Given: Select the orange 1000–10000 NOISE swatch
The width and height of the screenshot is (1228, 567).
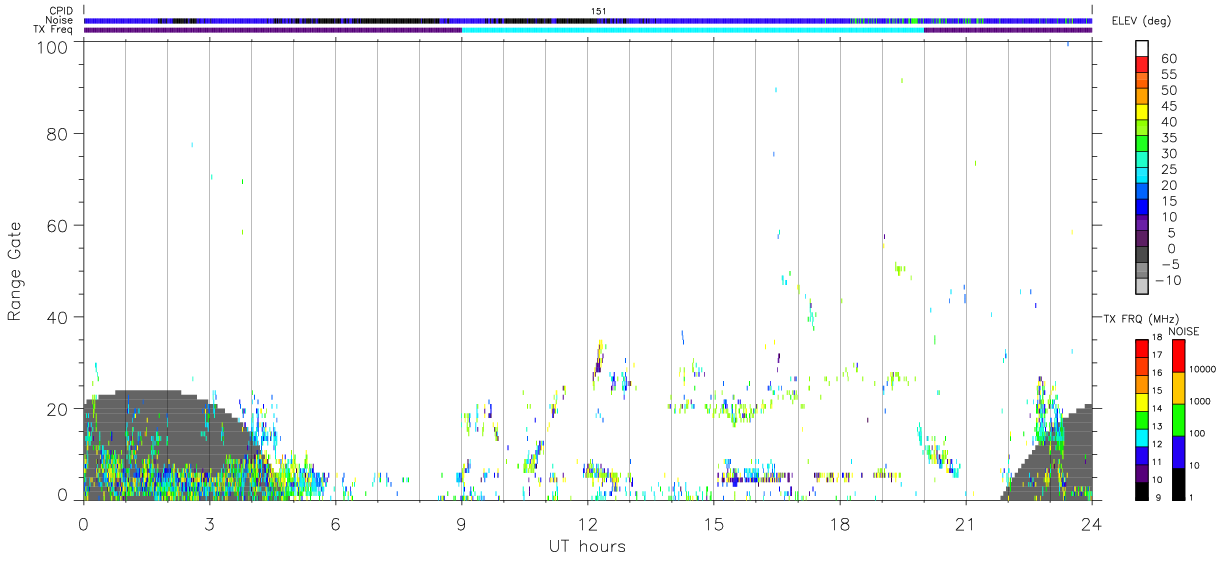Looking at the screenshot, I should 1177,388.
